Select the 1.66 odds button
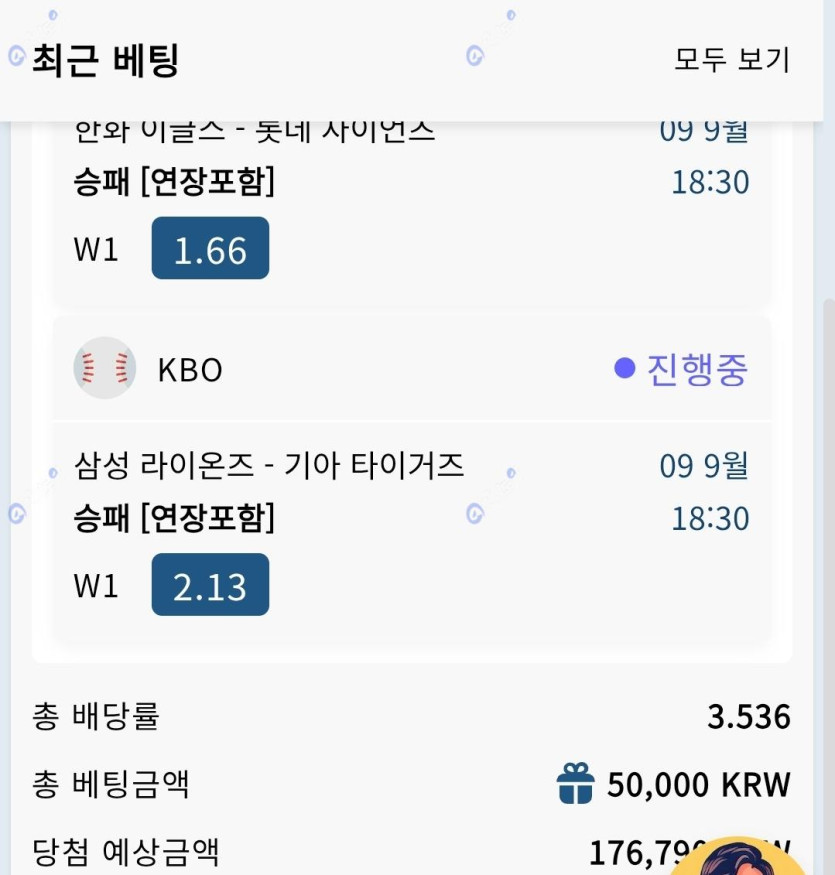Image resolution: width=835 pixels, height=875 pixels. point(210,249)
